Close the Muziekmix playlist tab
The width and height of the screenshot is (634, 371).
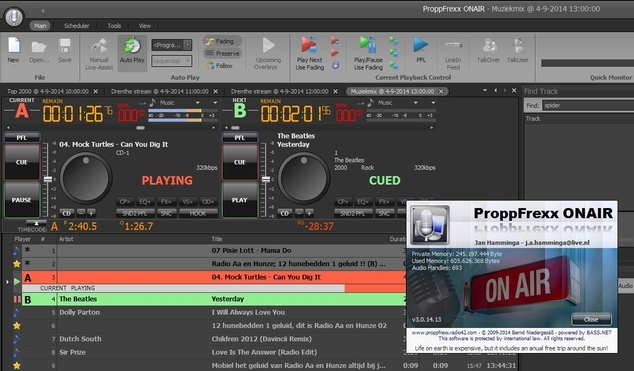coord(441,91)
